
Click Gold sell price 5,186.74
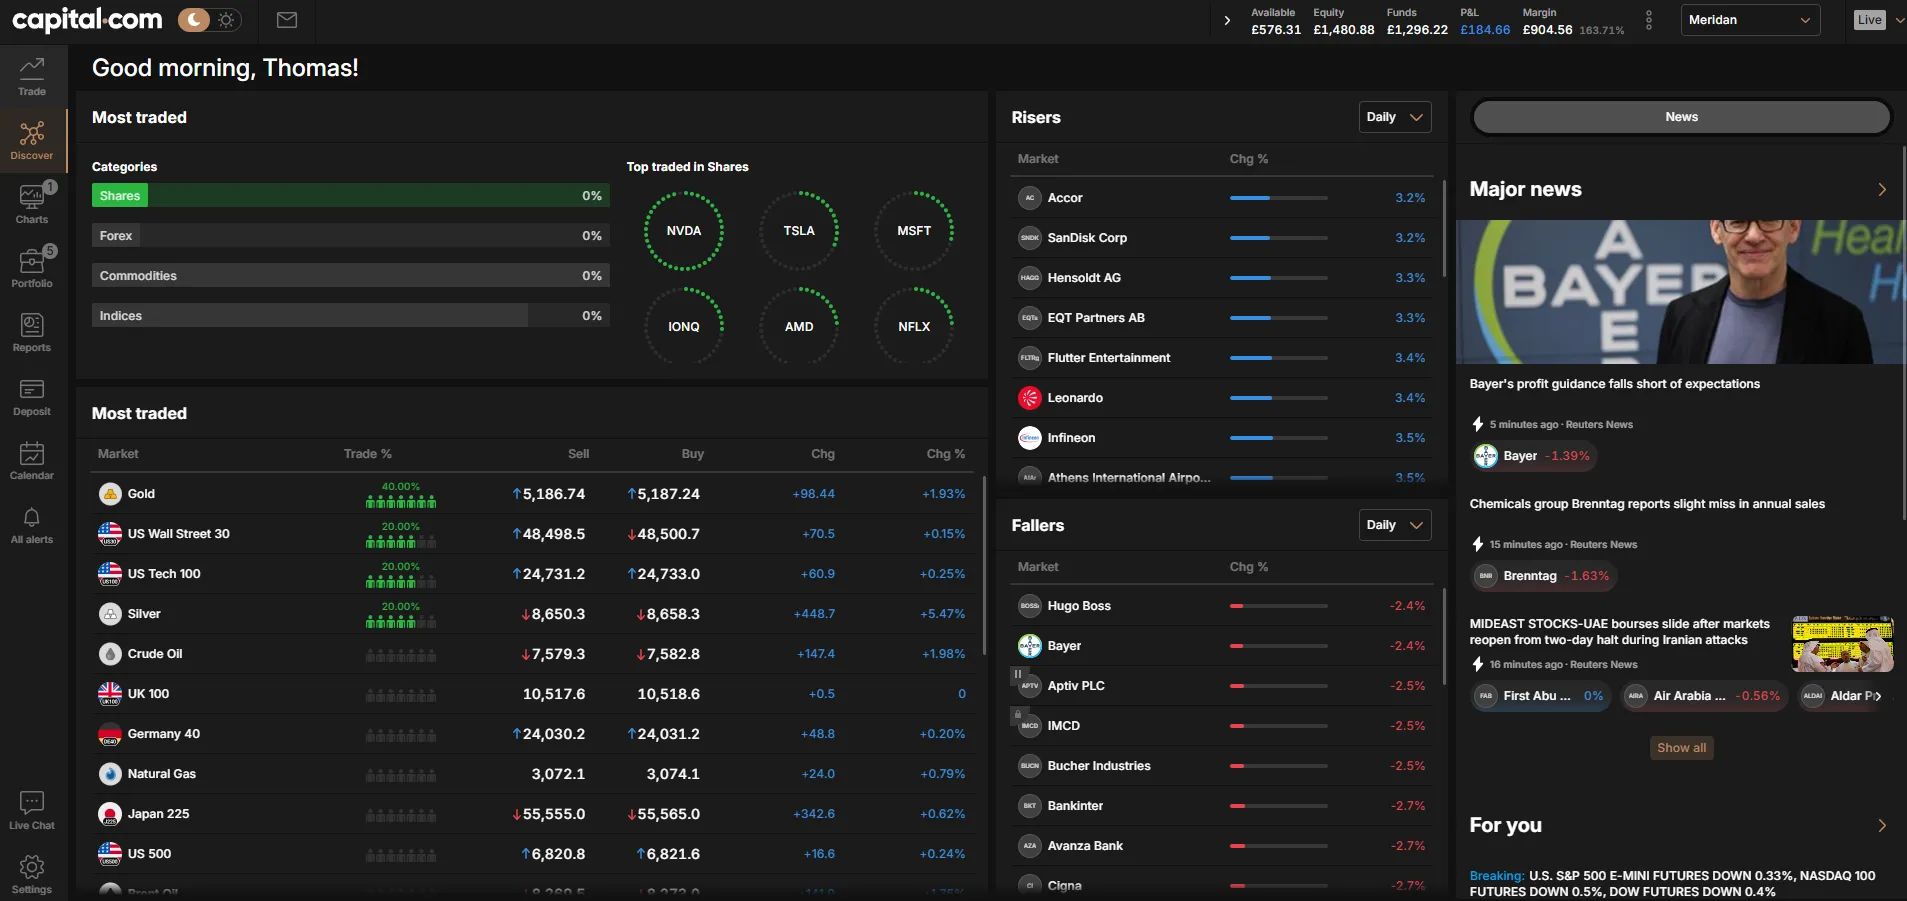(x=548, y=494)
